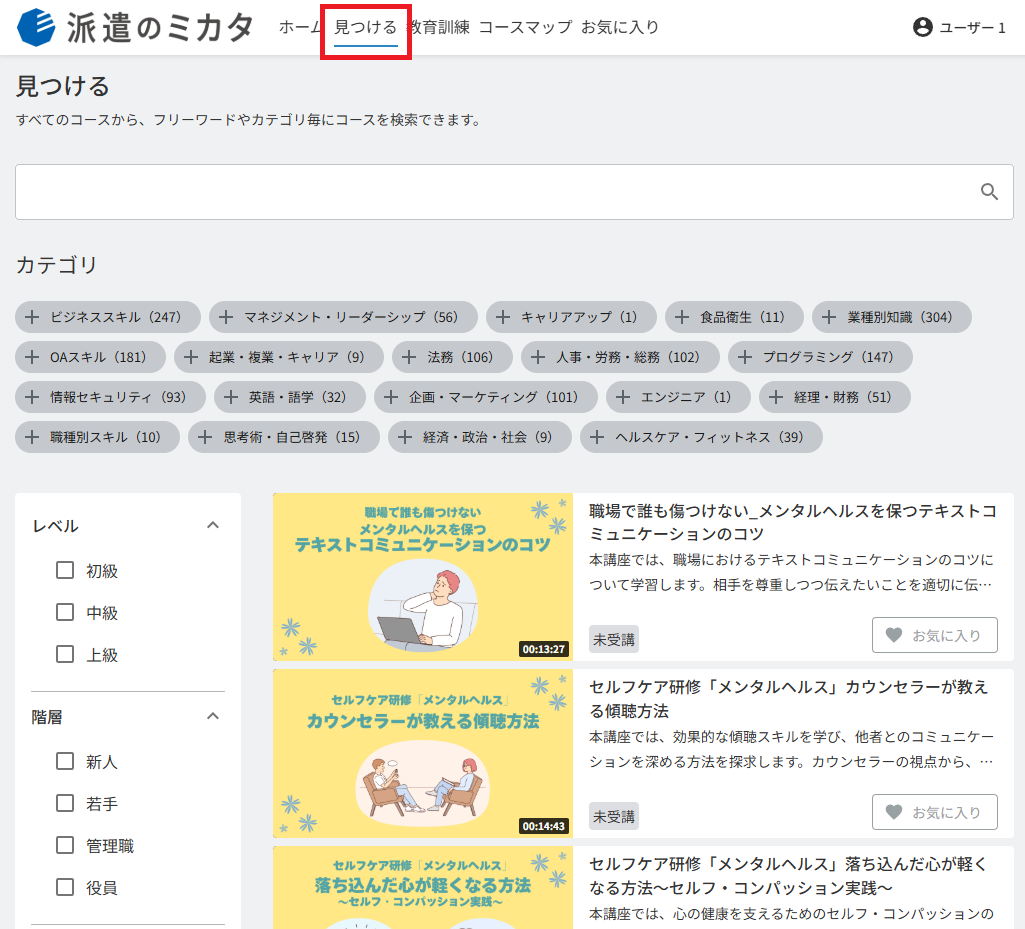This screenshot has width=1025, height=929.
Task: Switch to the コースマップ tab
Action: [x=526, y=27]
